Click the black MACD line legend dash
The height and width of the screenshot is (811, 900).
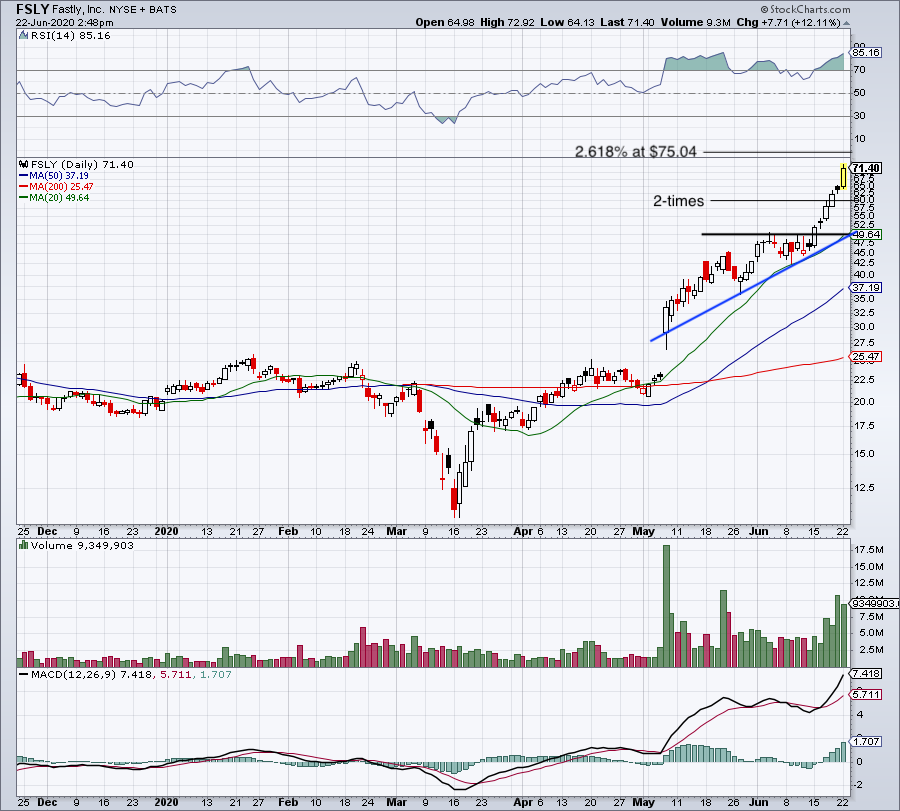[24, 674]
